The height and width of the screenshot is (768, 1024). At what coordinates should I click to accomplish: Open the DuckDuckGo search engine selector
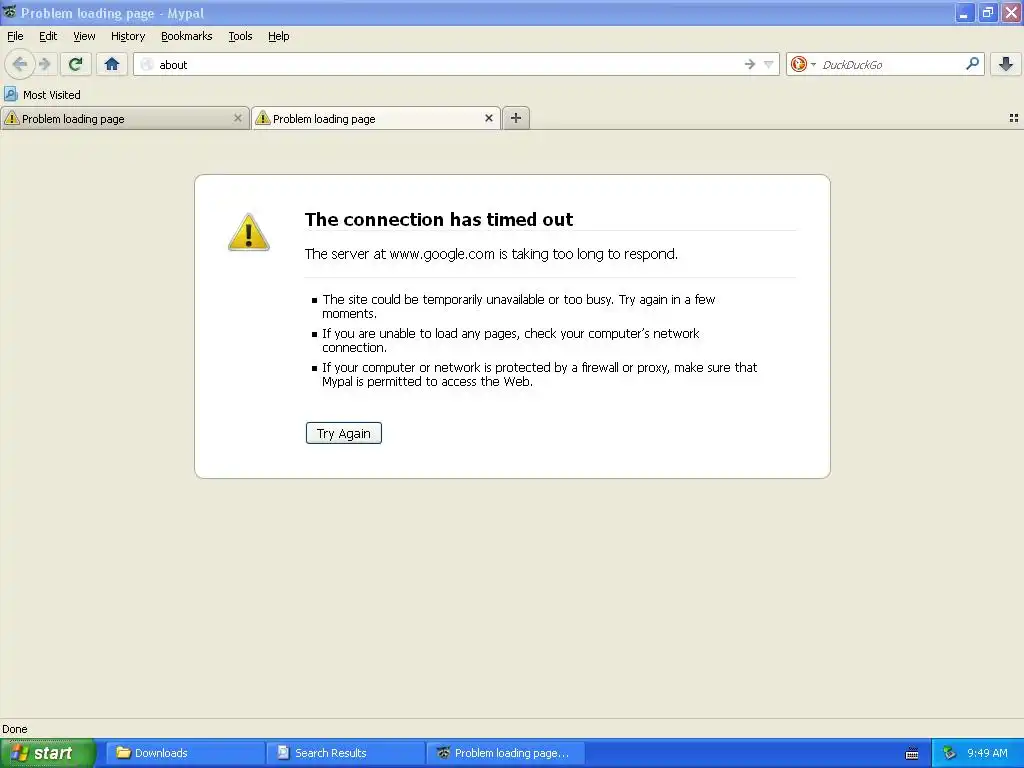pos(803,64)
